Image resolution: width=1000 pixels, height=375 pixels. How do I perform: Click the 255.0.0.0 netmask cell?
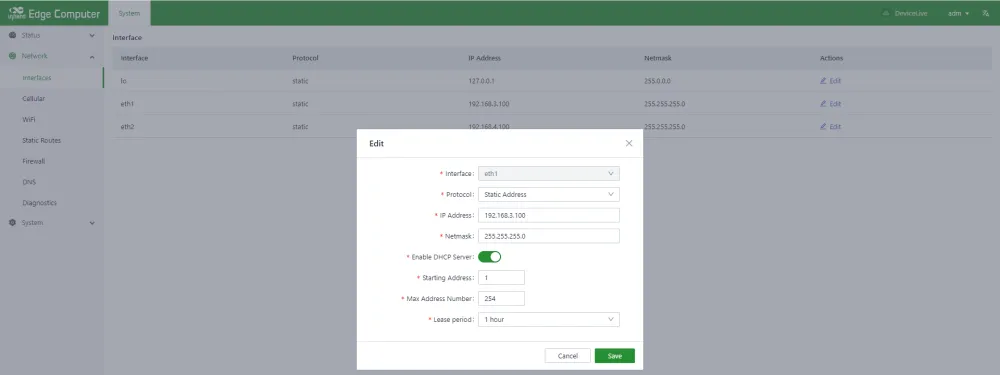pos(658,81)
